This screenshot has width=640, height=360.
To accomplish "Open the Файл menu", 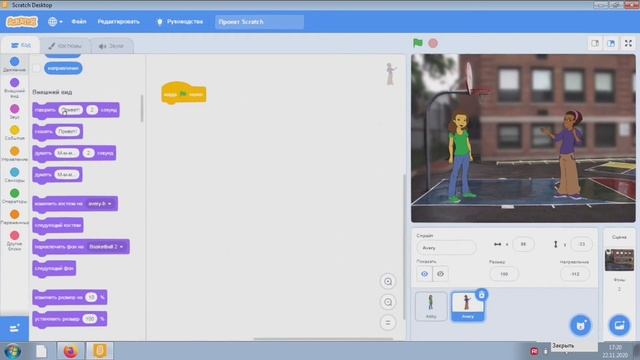I will click(79, 22).
